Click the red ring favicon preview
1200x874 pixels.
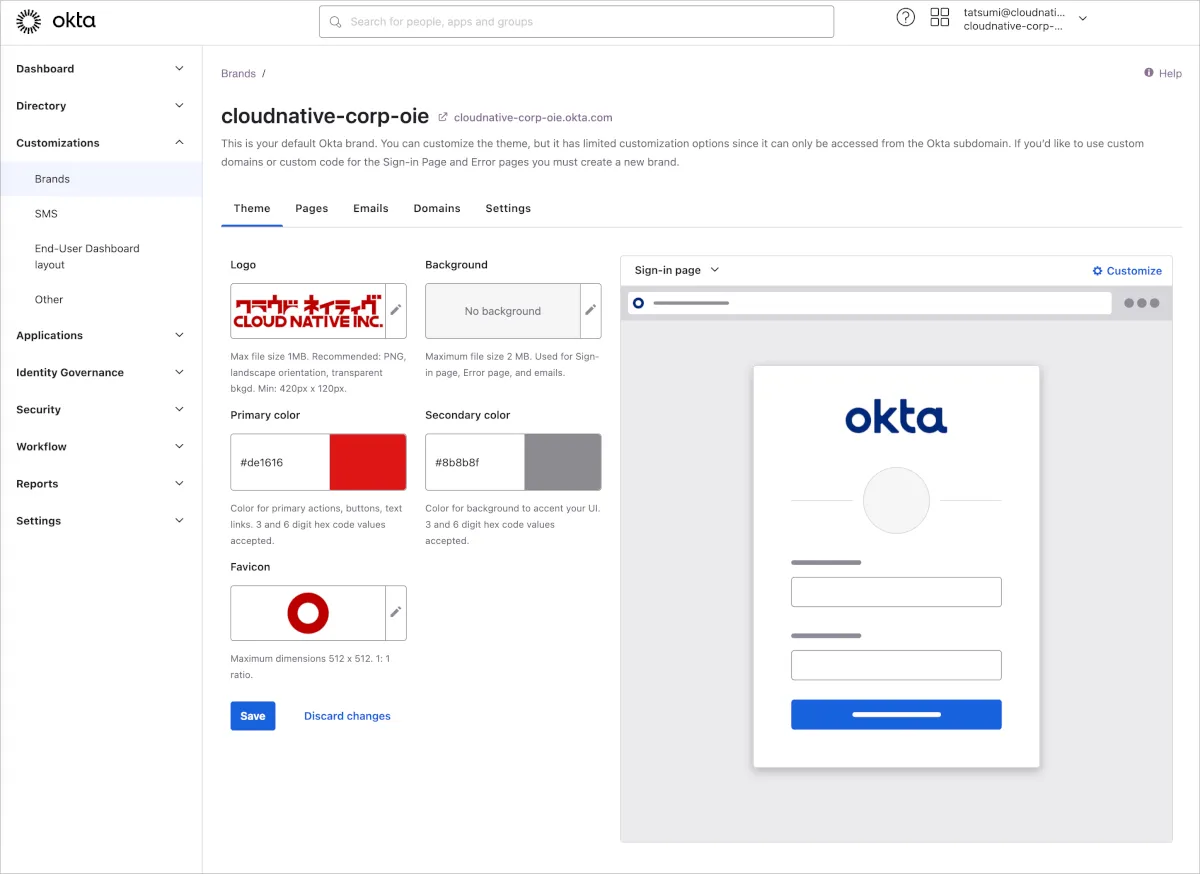click(x=308, y=613)
